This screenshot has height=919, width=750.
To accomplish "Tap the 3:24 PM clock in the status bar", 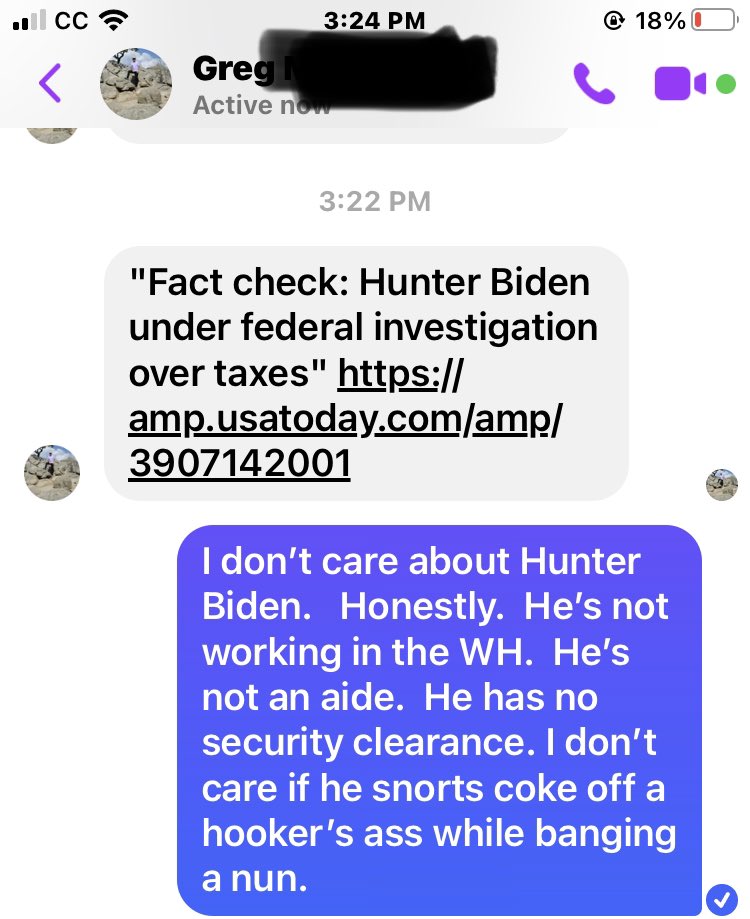I will click(x=374, y=21).
